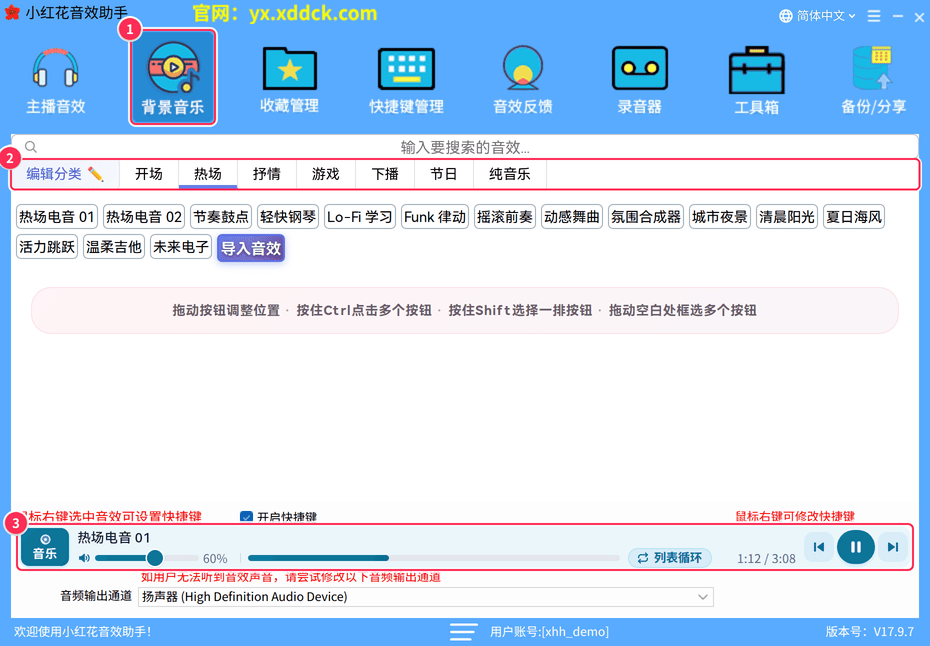The image size is (930, 646).
Task: Skip to the next track
Action: (x=893, y=547)
